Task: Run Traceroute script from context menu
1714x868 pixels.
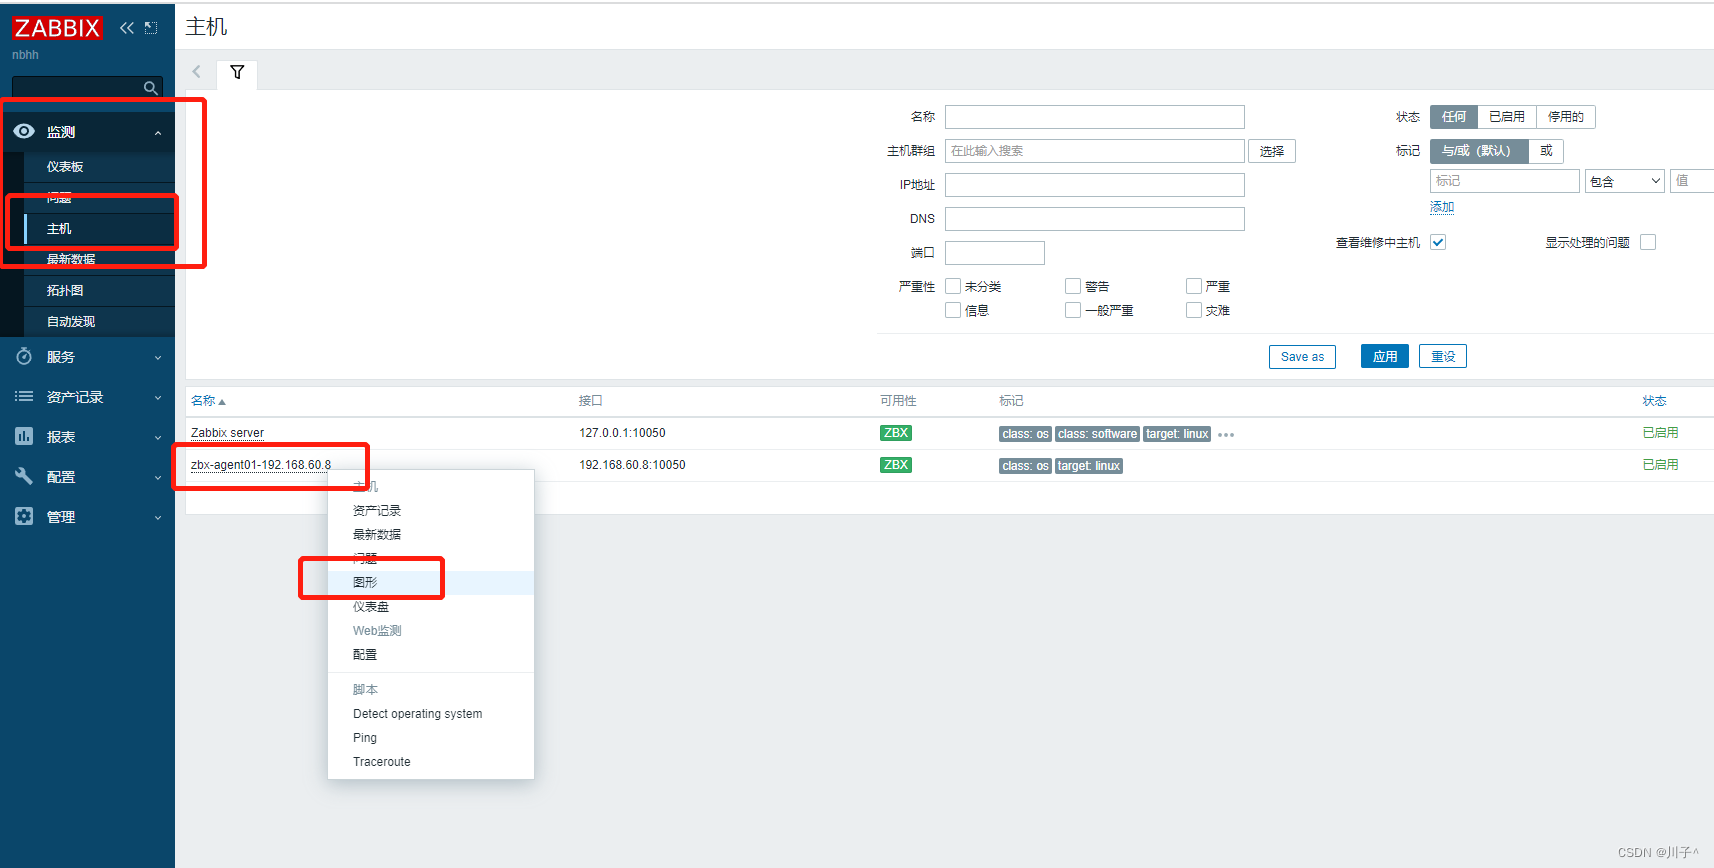Action: [x=431, y=762]
